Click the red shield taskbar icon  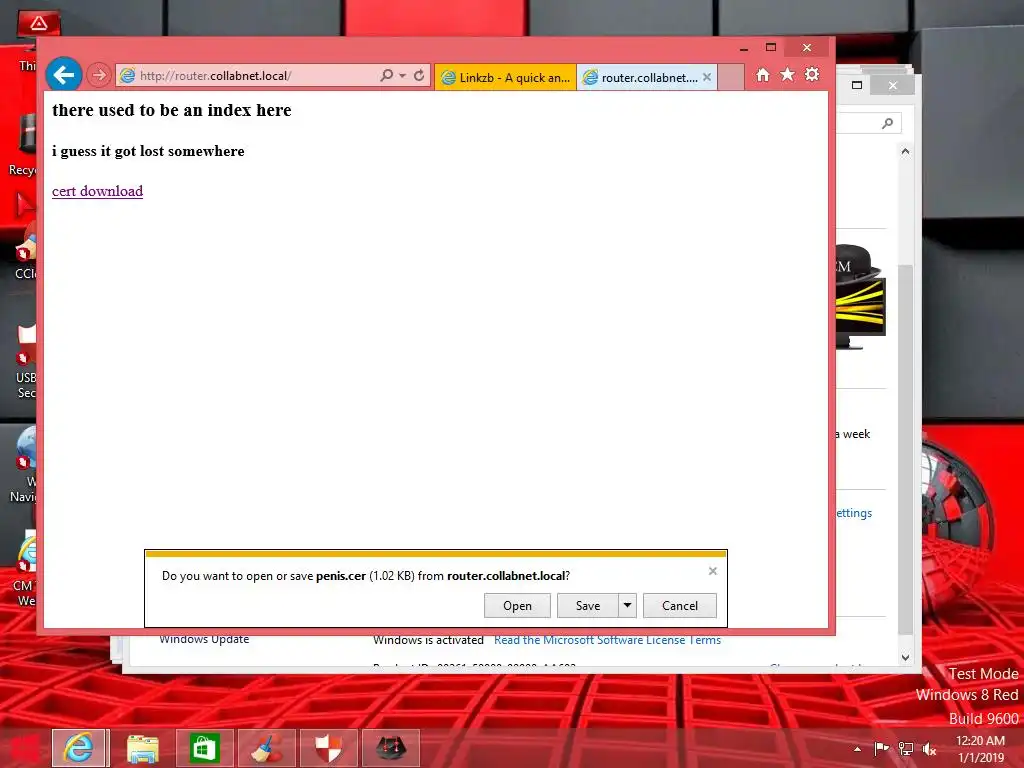tap(328, 748)
